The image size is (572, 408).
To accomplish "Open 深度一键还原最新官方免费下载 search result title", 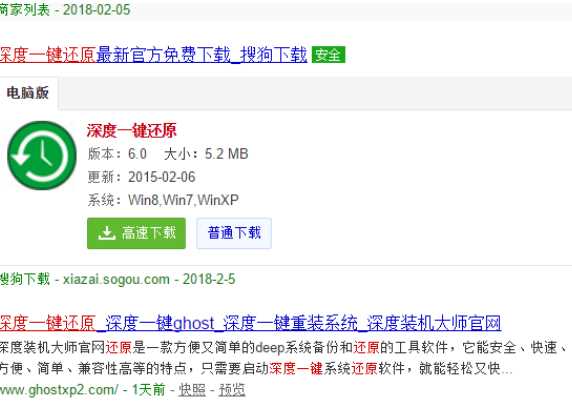I will click(154, 55).
